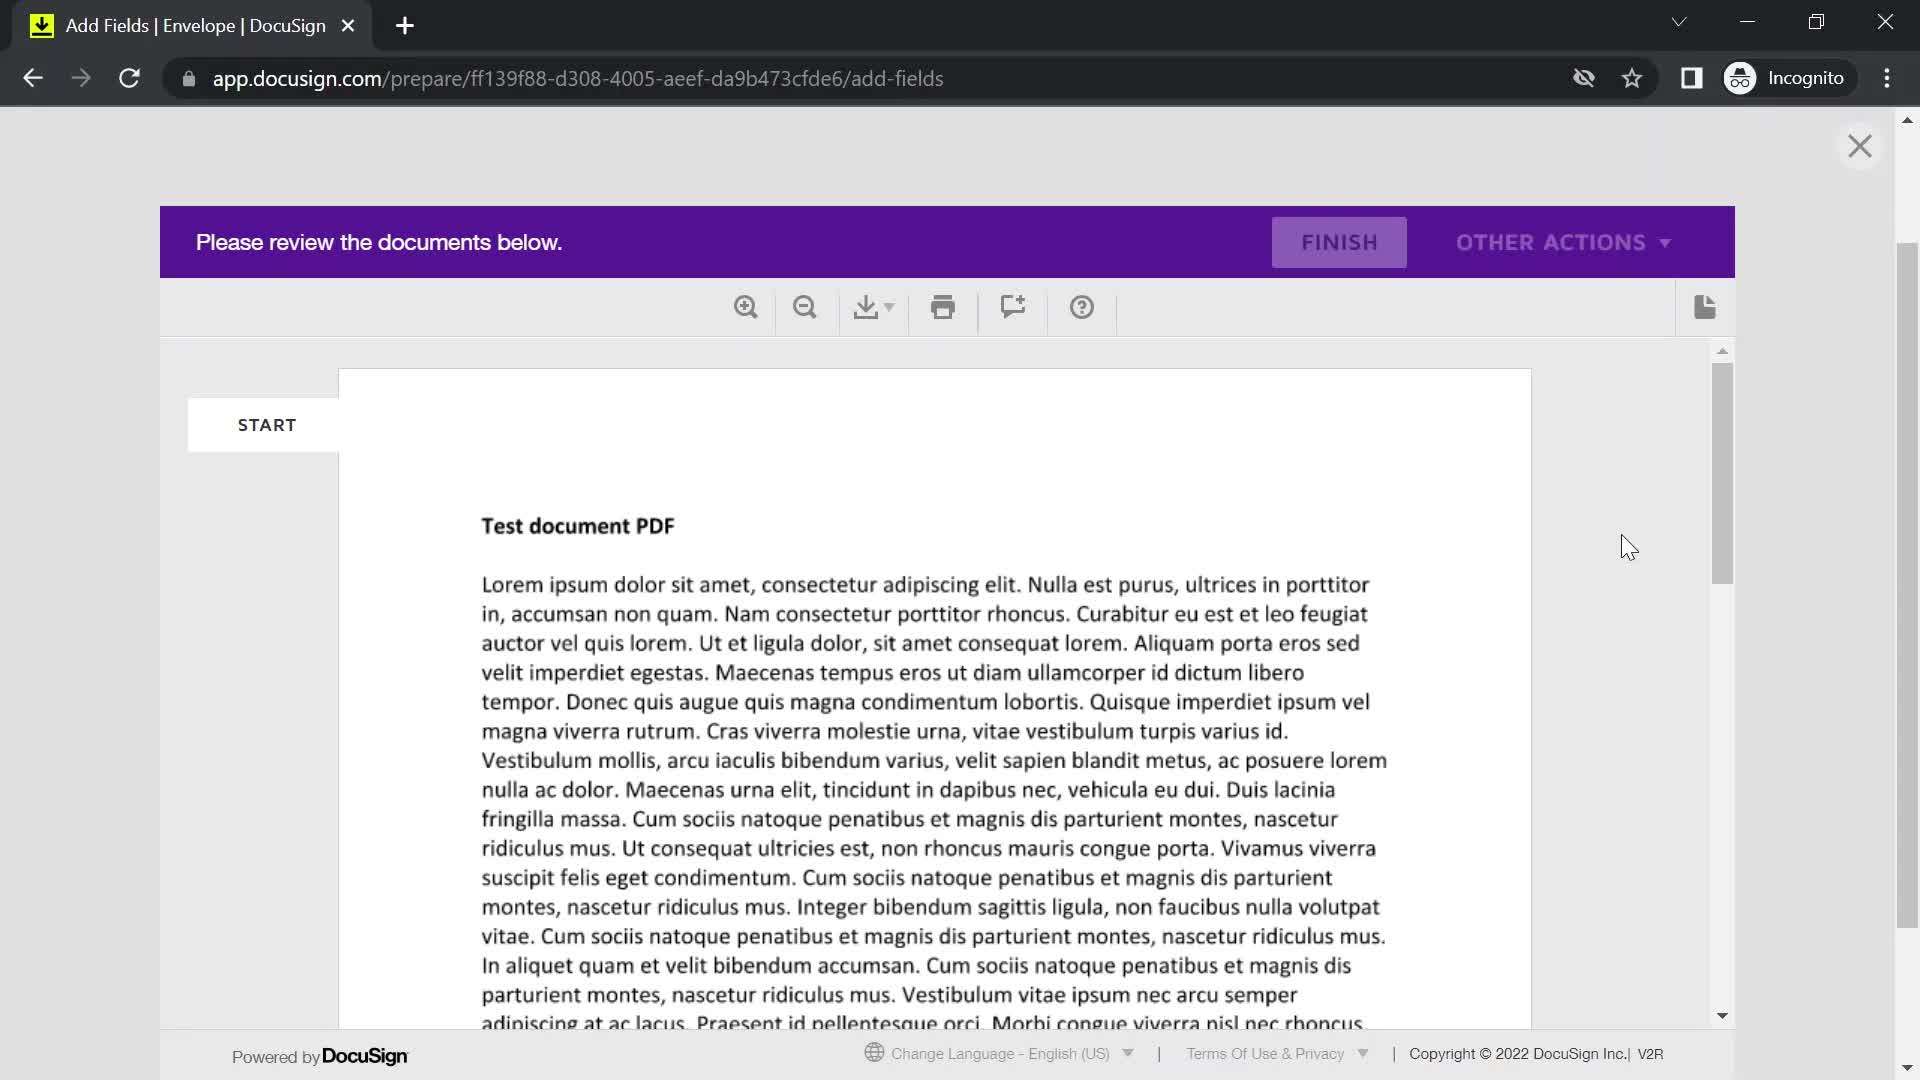Click the zoom in magnifier icon
This screenshot has height=1080, width=1920.
point(745,307)
